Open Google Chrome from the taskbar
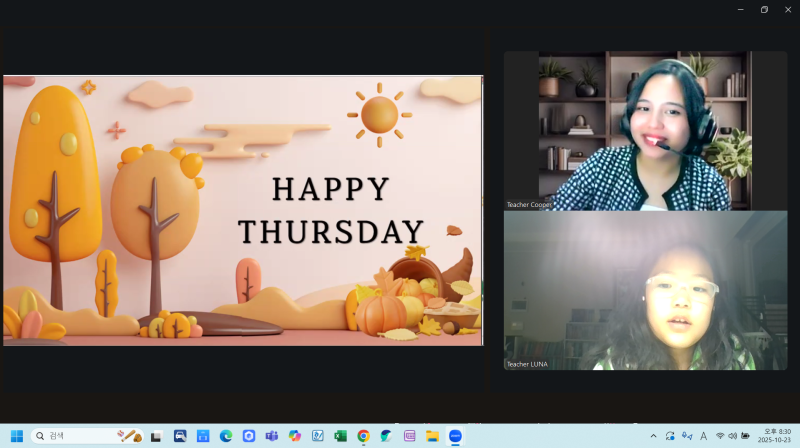 click(363, 436)
